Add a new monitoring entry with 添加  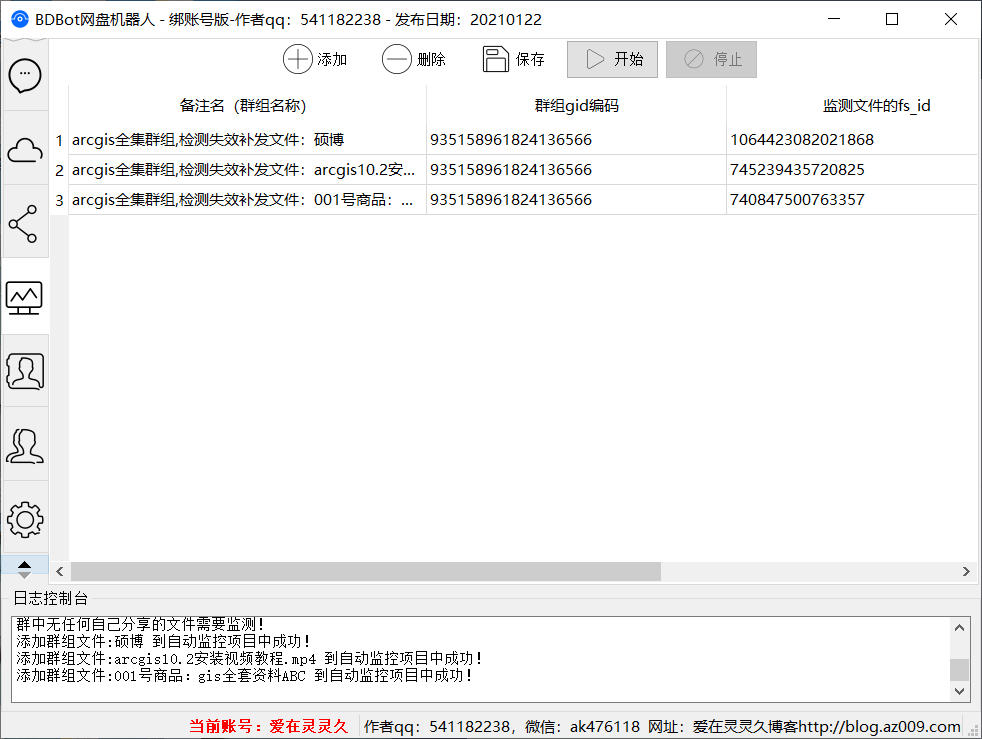(x=315, y=59)
